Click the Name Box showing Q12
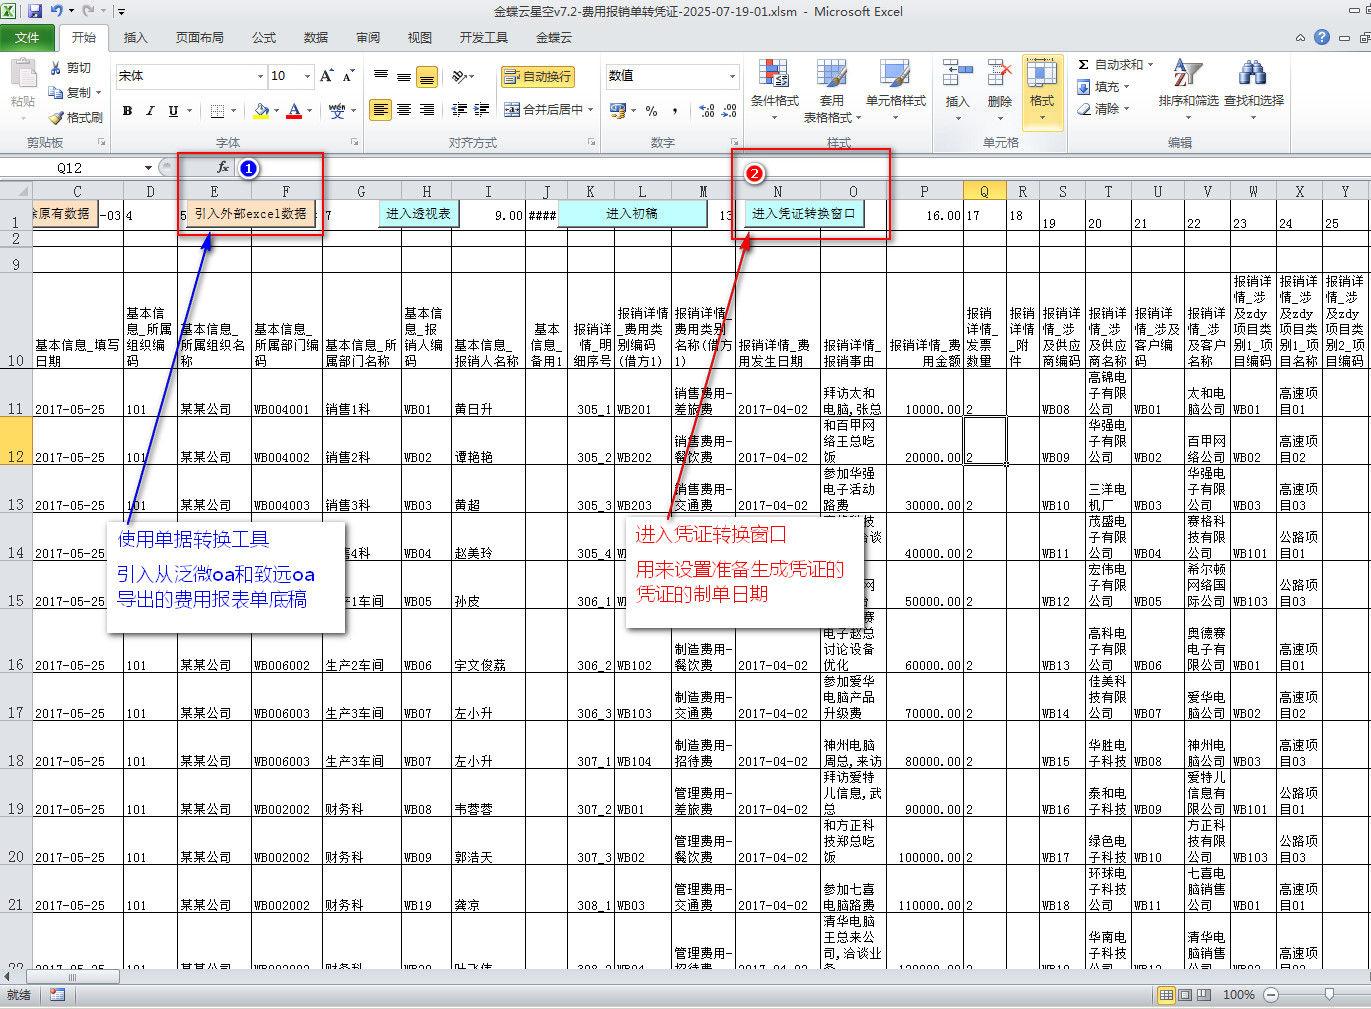Screen dimensions: 1371x1009 coord(70,168)
